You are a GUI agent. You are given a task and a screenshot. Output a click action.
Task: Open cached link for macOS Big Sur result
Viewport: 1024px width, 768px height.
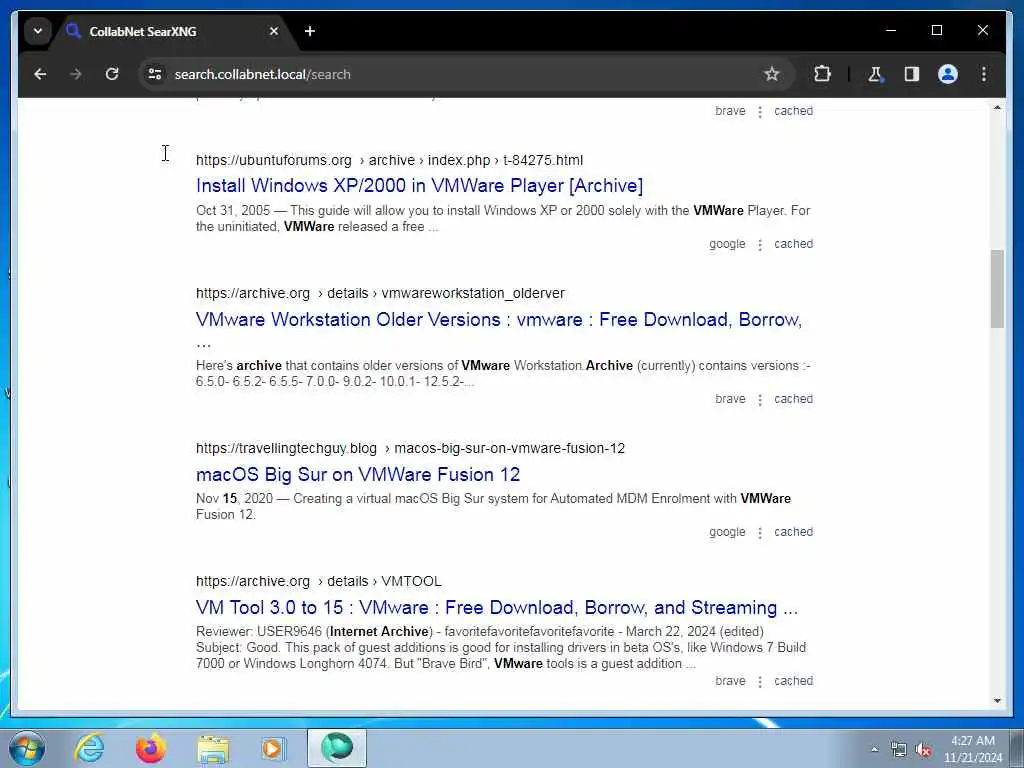(793, 532)
